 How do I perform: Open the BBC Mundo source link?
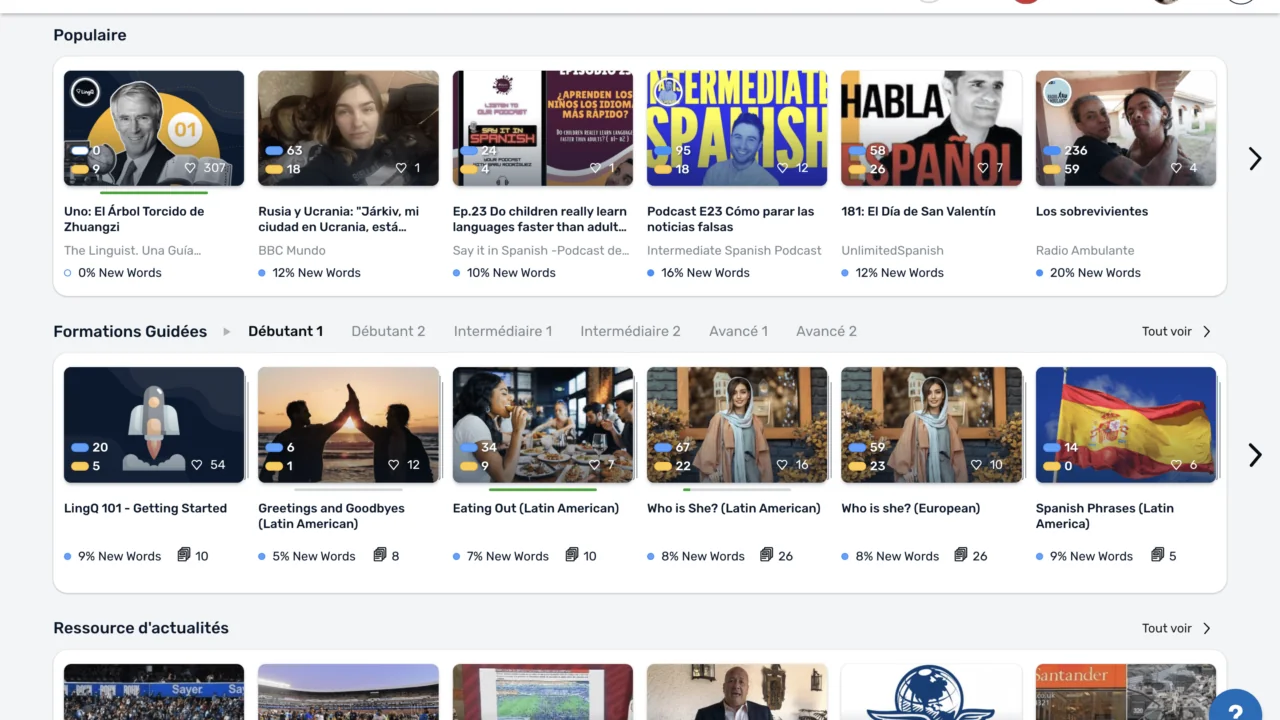coord(291,251)
